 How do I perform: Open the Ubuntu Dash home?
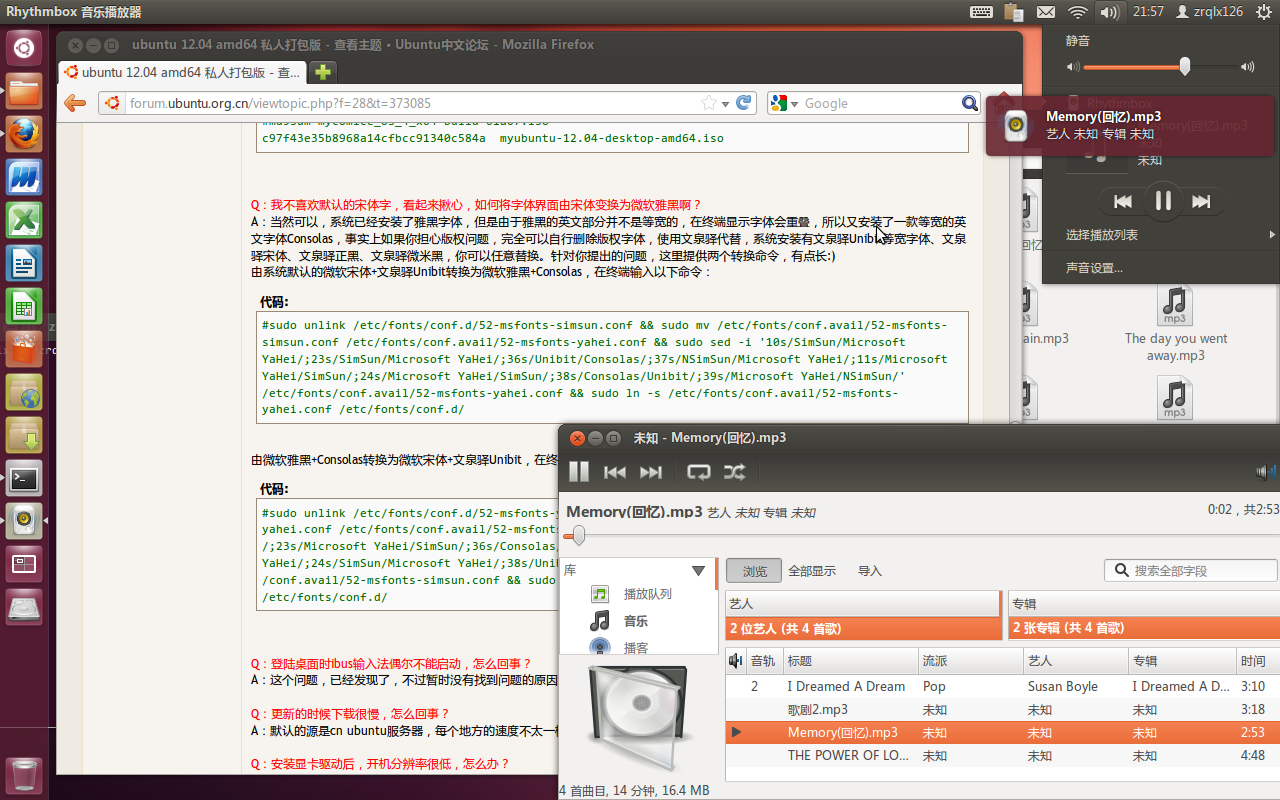tap(24, 47)
